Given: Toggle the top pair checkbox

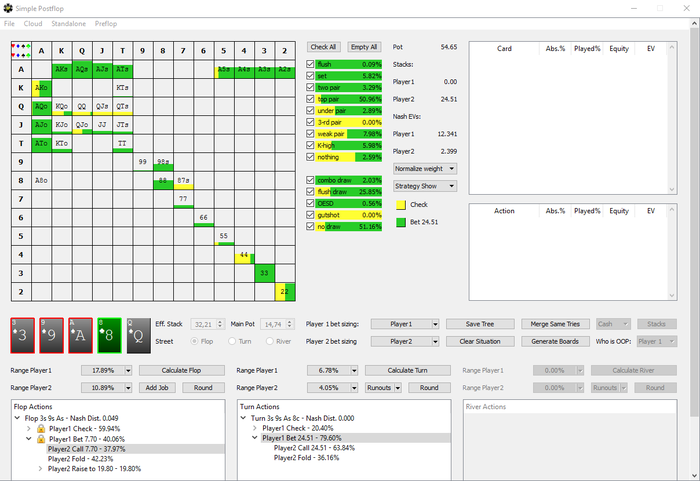Looking at the screenshot, I should click(x=310, y=99).
